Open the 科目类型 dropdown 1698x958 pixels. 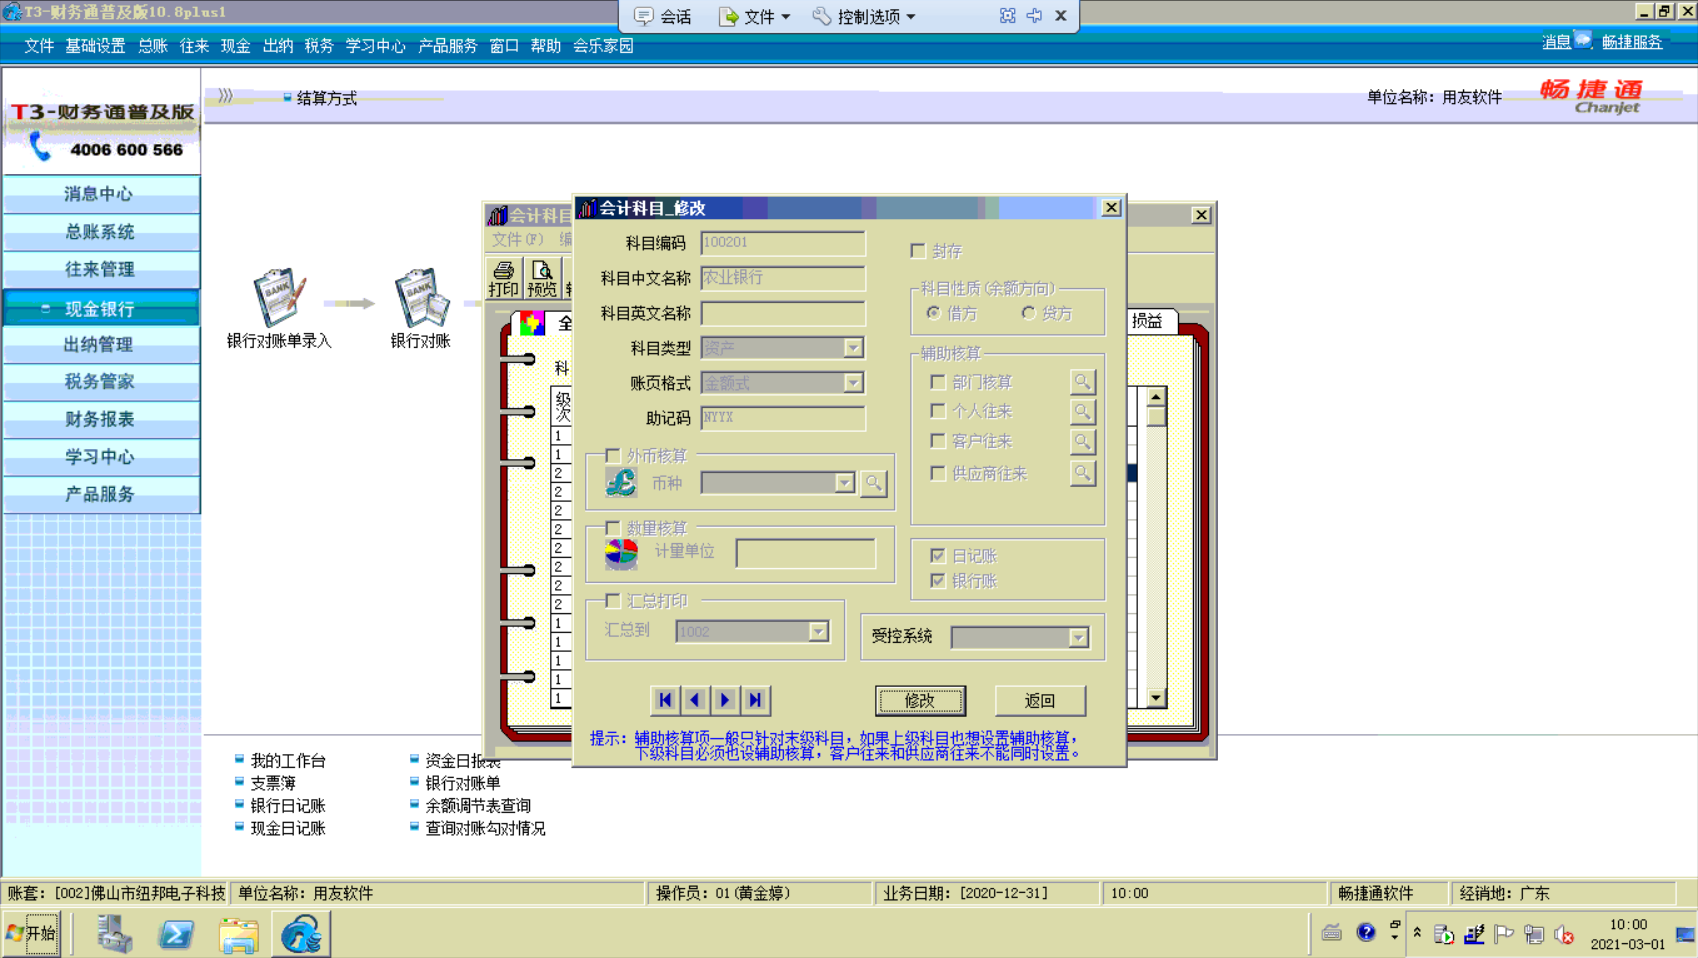[853, 347]
